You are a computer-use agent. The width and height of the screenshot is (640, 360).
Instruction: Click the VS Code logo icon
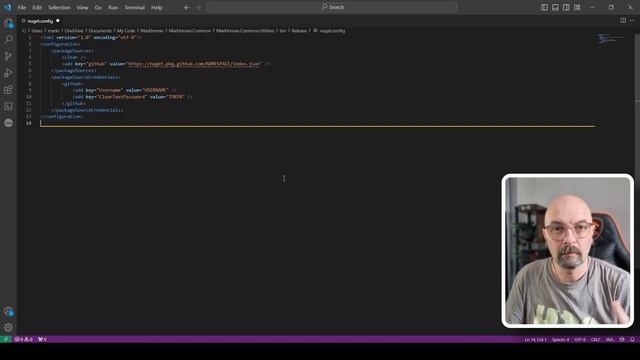point(8,7)
